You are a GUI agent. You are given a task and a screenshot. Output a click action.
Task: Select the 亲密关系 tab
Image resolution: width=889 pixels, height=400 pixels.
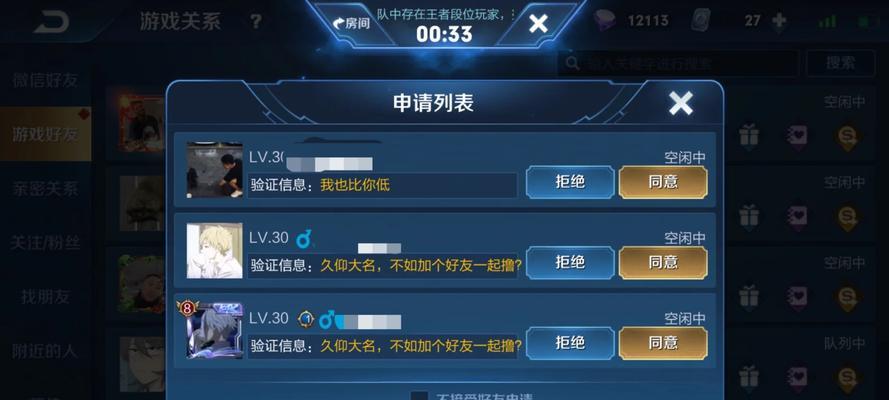tap(45, 189)
